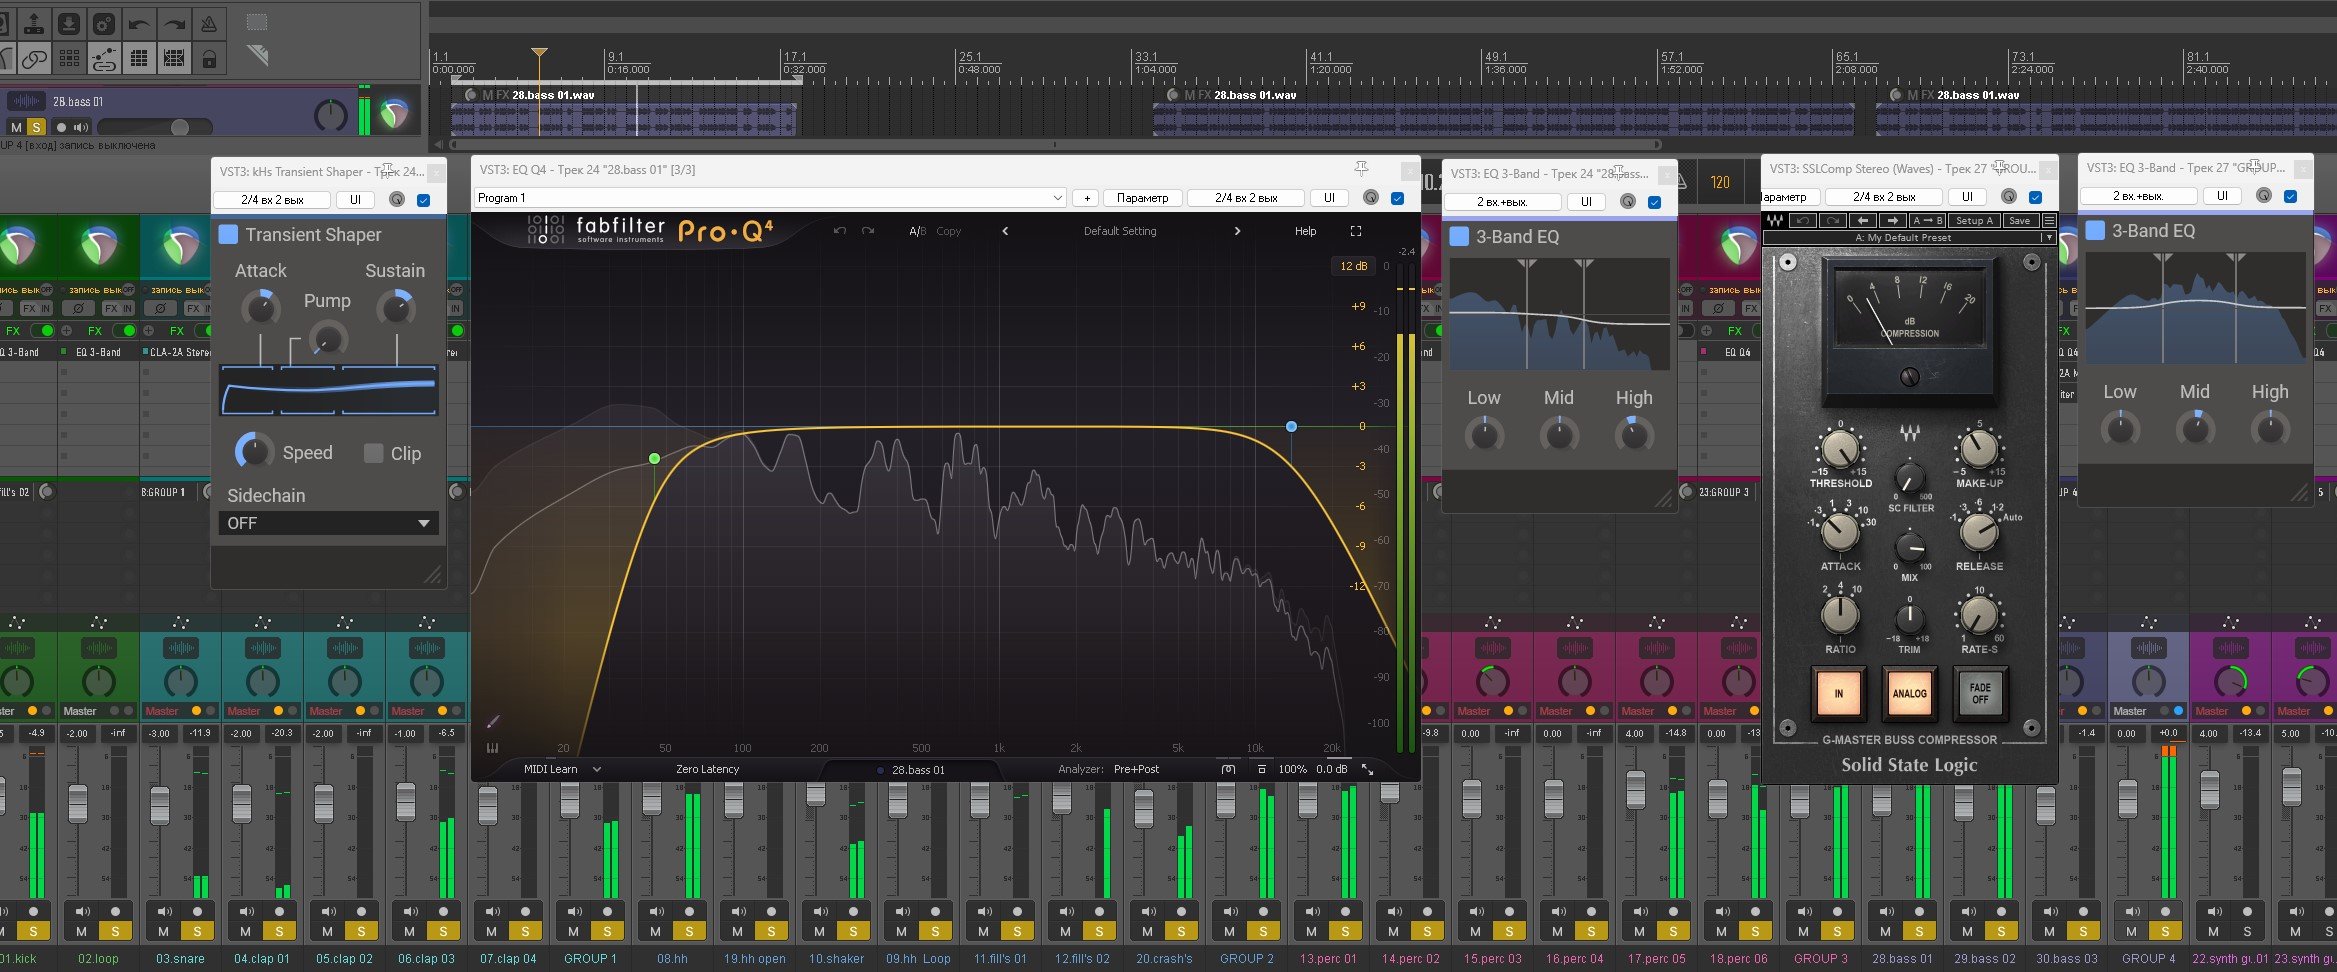Toggle the bypass checkbox of EQ Q4 window
This screenshot has width=2337, height=972.
point(1397,198)
